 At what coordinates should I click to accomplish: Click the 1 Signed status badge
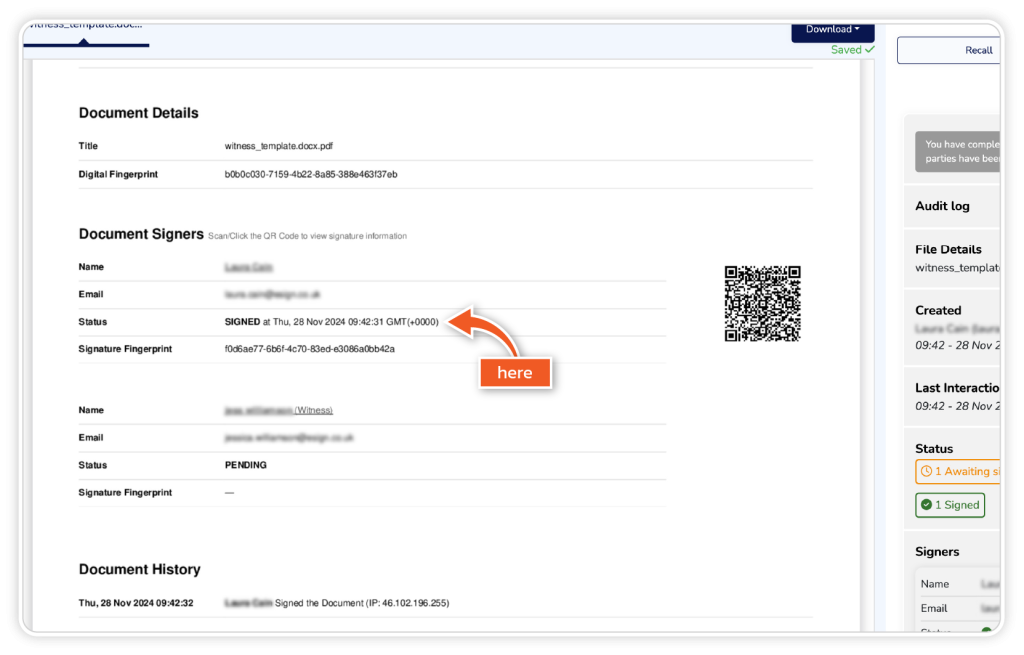coord(950,505)
